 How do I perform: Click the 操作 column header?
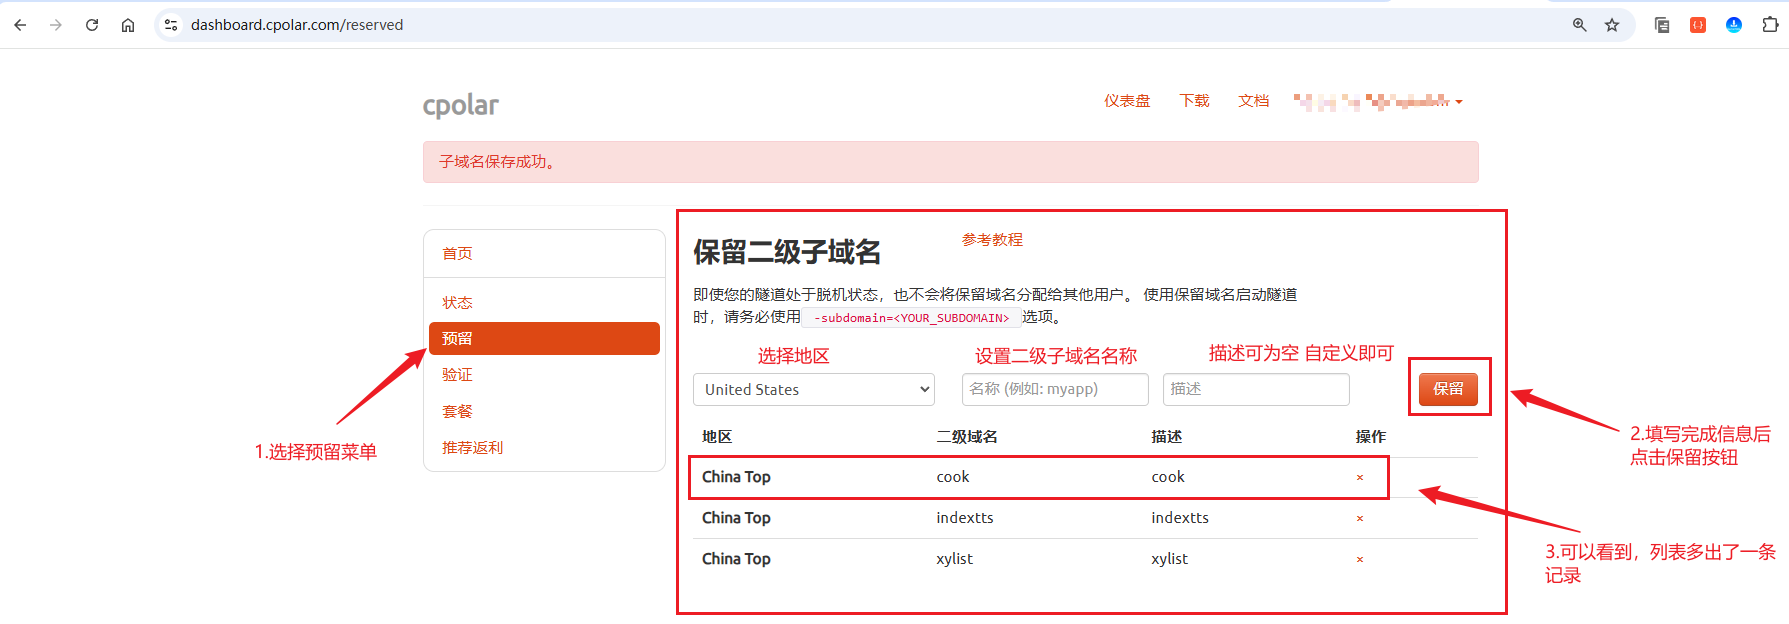coord(1370,437)
